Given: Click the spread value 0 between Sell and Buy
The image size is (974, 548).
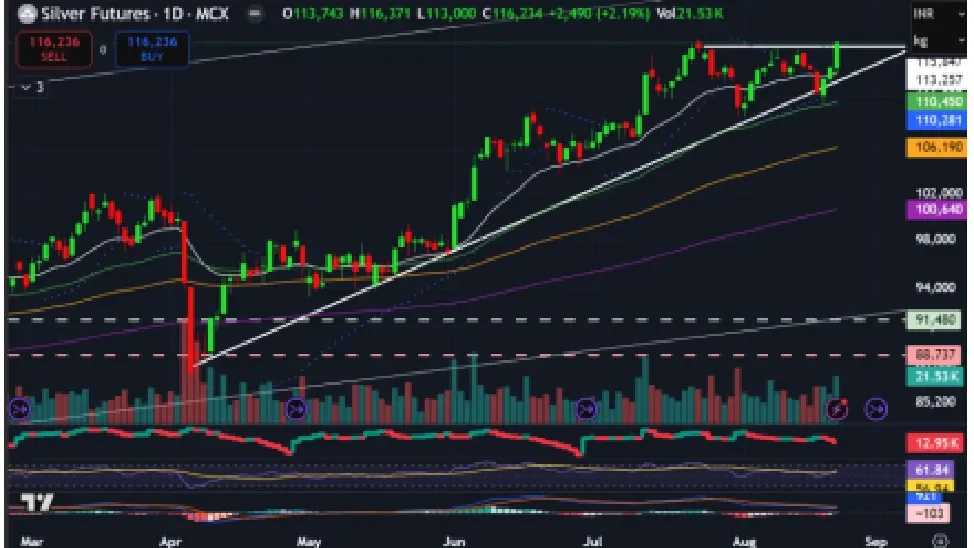Looking at the screenshot, I should pyautogui.click(x=103, y=50).
